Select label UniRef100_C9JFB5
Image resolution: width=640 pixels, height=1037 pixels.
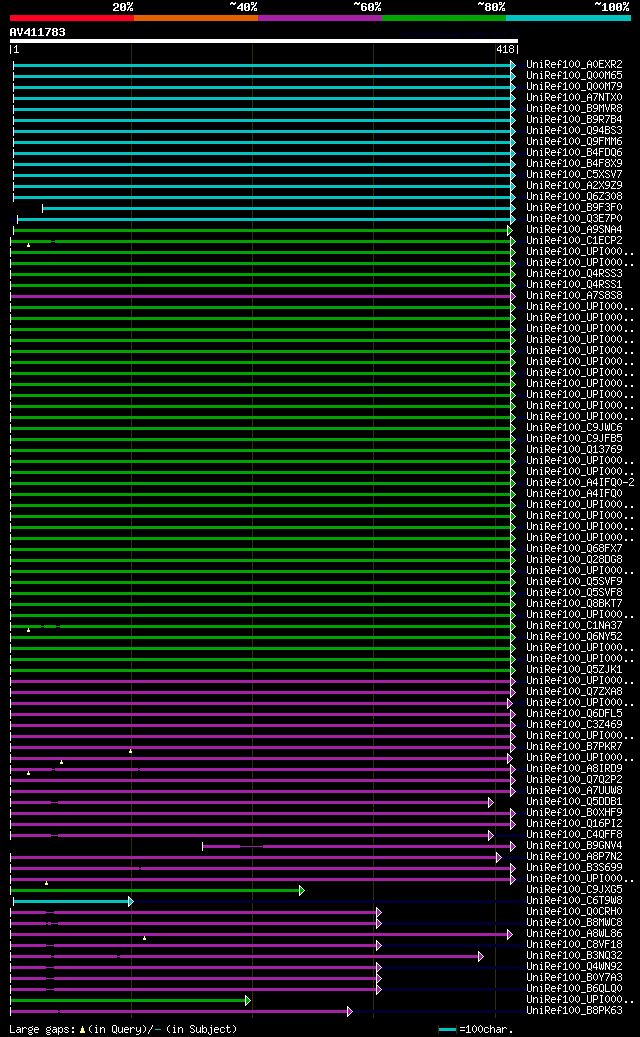574,438
